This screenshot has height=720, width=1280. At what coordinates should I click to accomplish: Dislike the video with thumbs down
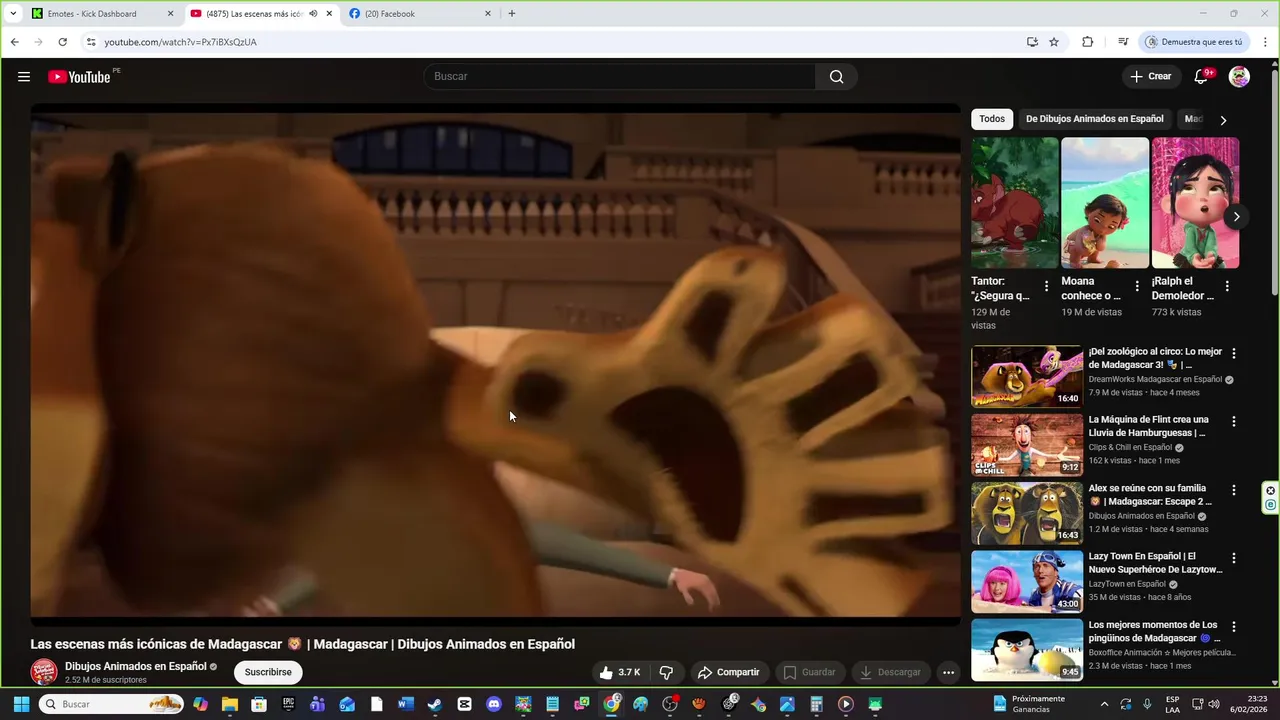tap(666, 672)
